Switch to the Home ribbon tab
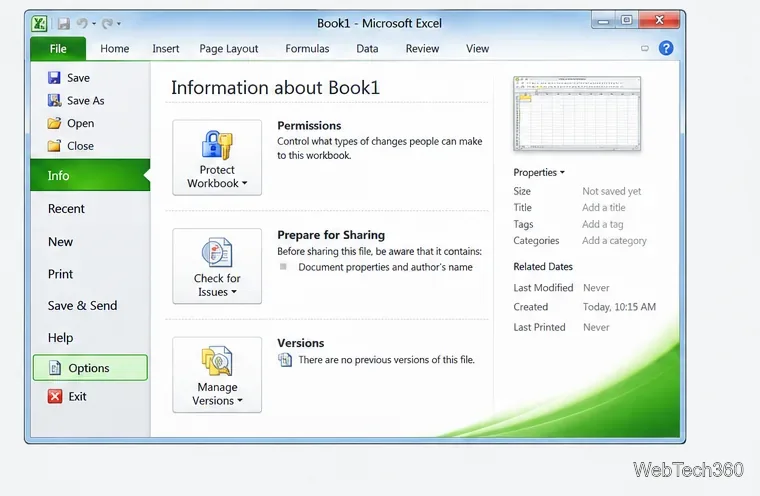 pyautogui.click(x=114, y=48)
